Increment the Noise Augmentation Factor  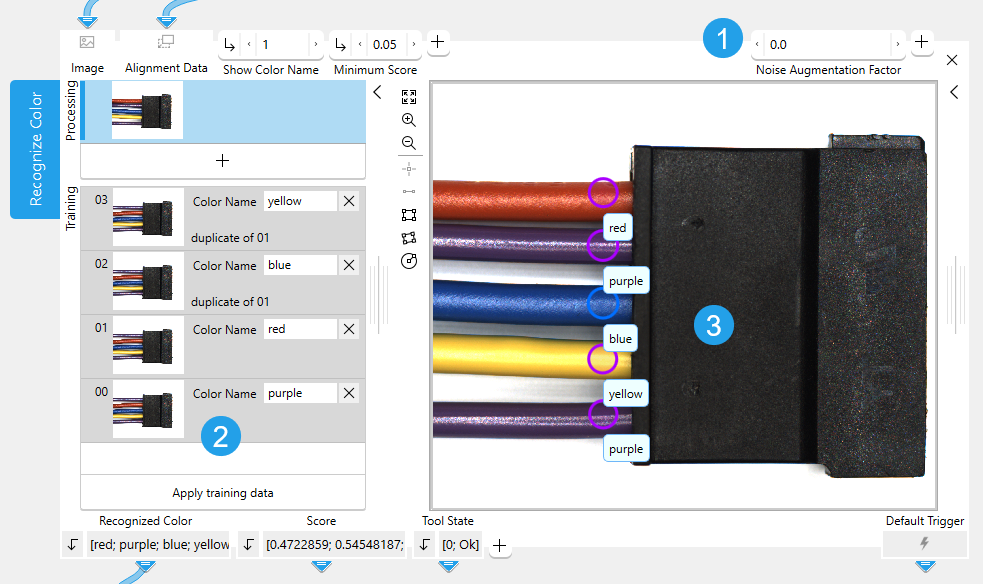[x=898, y=44]
